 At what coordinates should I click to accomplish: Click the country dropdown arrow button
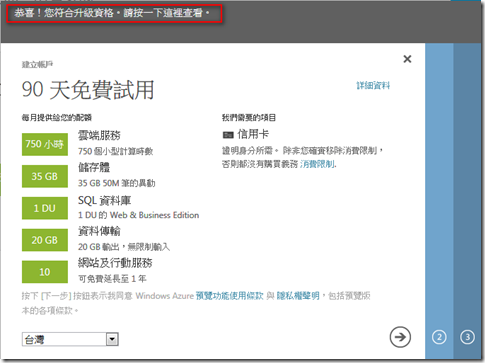pos(112,340)
